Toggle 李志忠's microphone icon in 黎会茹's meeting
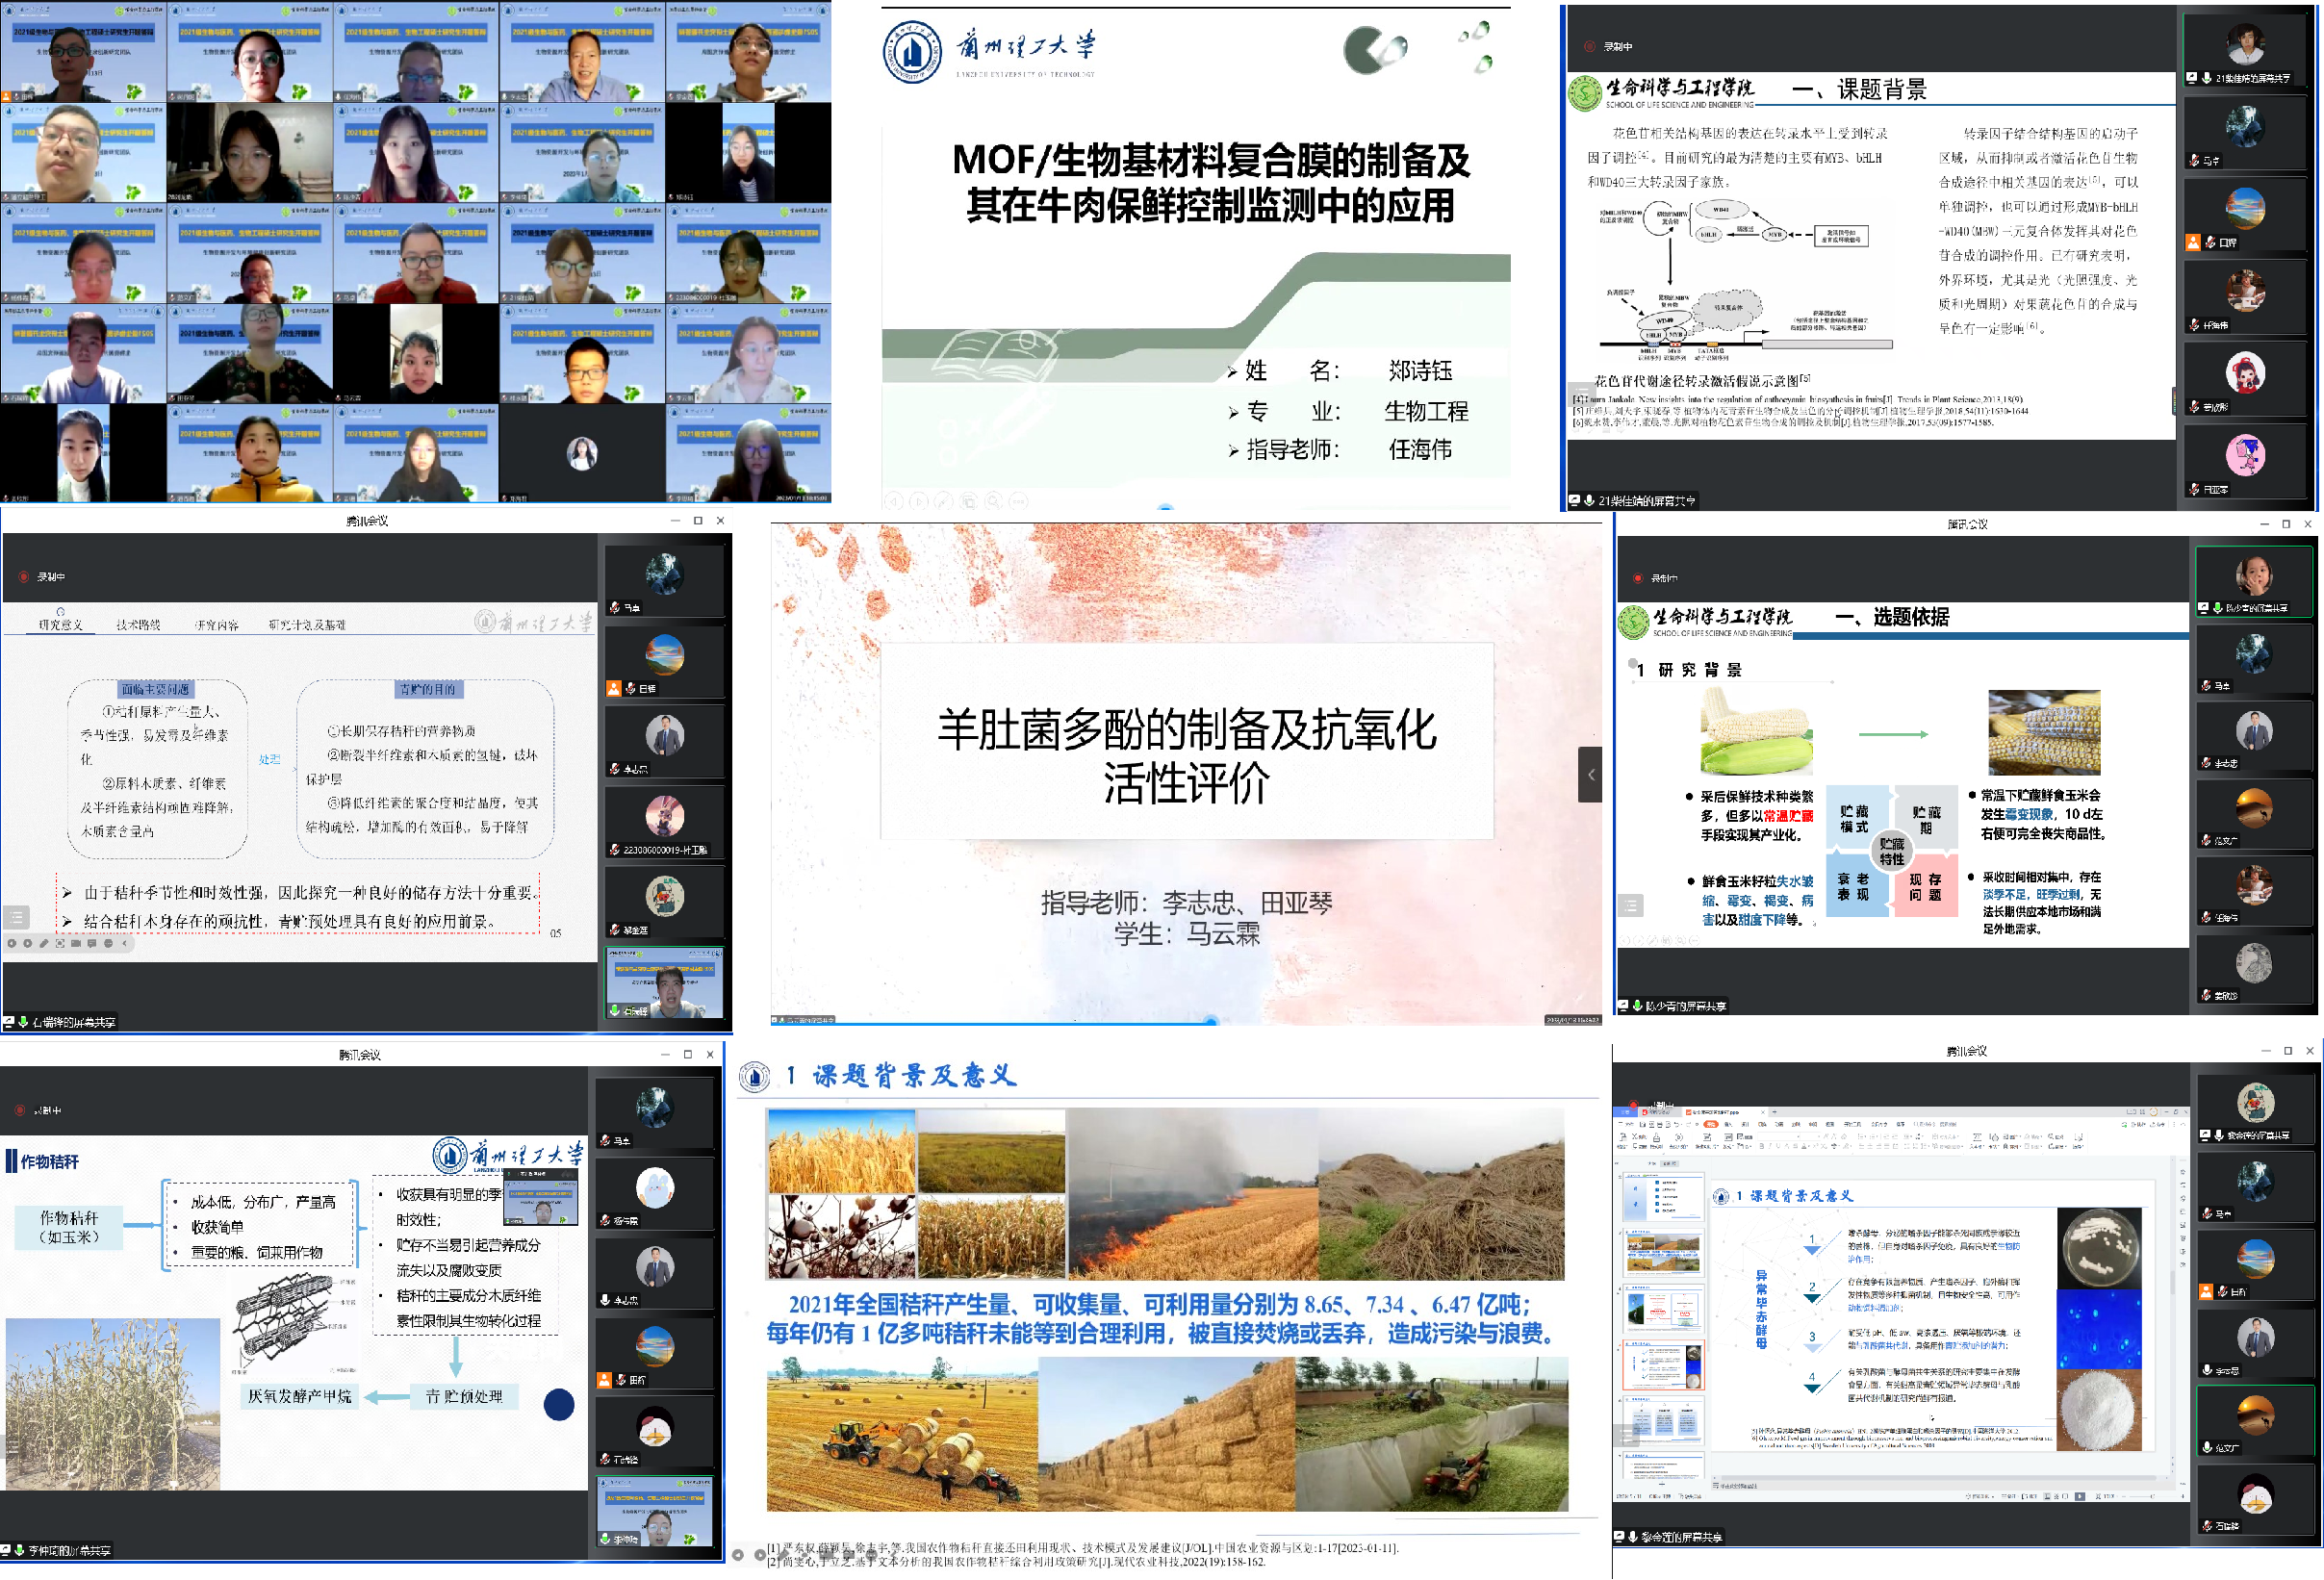 coord(2208,1370)
